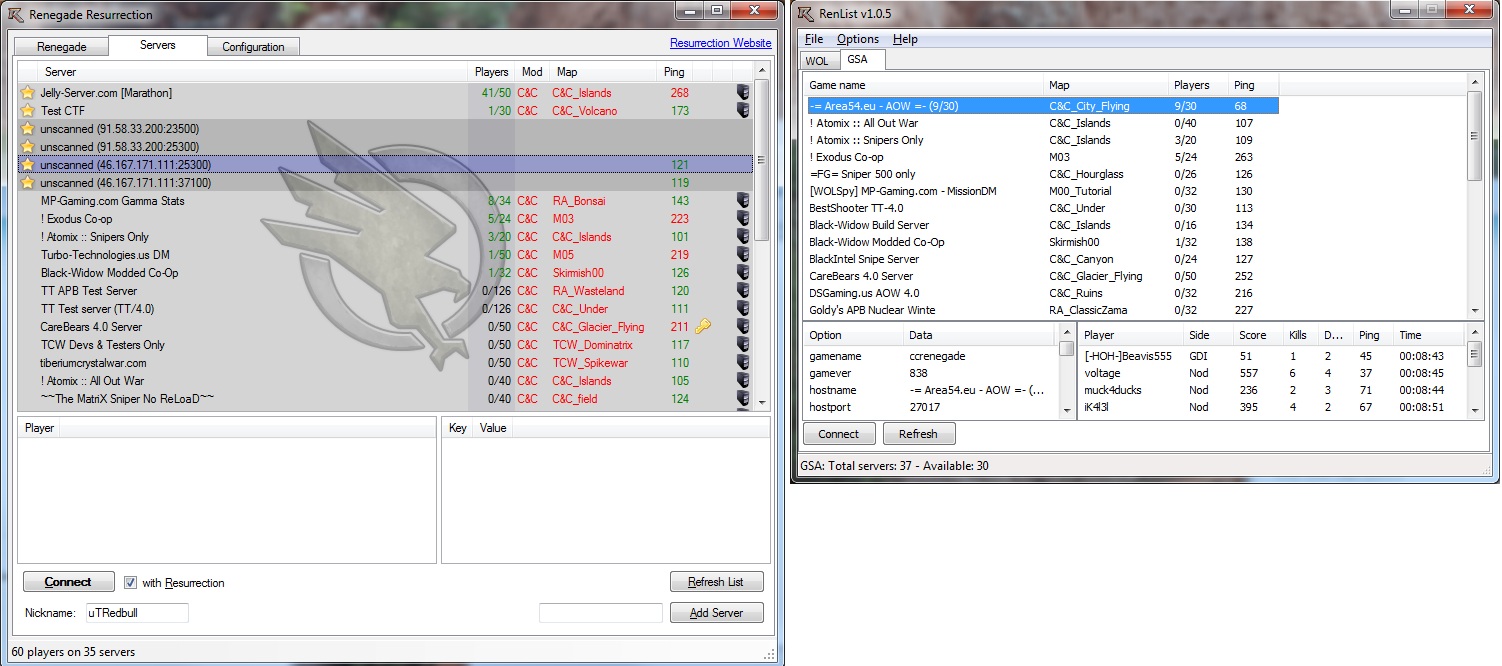The image size is (1502, 666).
Task: Click the server icon on MP-Gaming.com Gamma Stats row
Action: tap(743, 201)
